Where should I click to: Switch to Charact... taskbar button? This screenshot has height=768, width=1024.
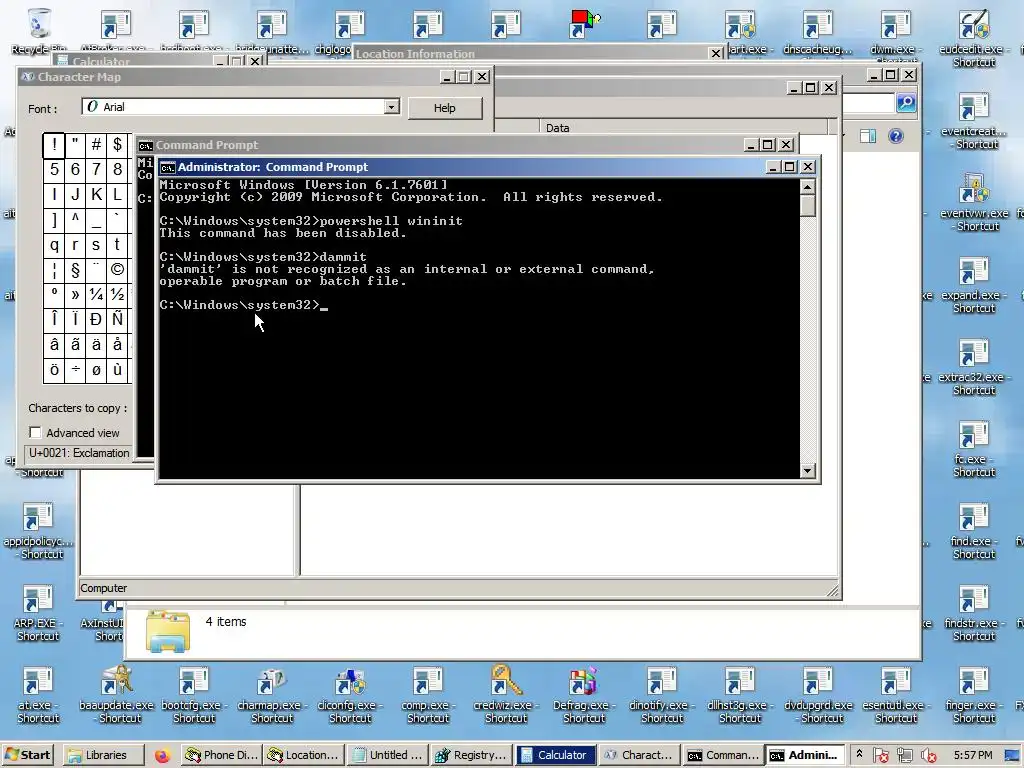(x=638, y=755)
